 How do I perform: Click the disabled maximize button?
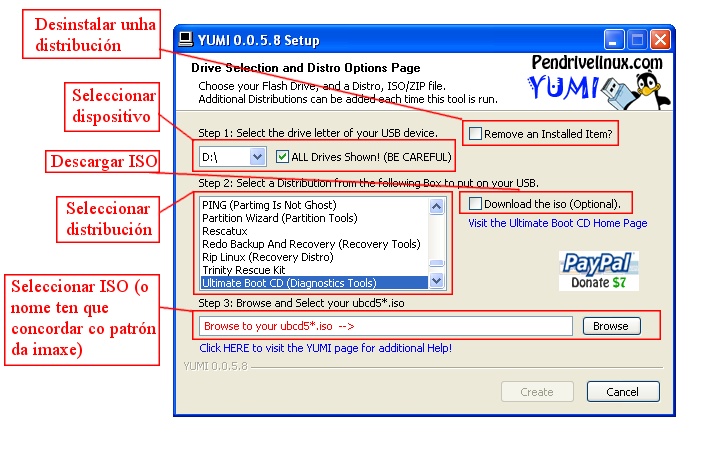tap(637, 40)
